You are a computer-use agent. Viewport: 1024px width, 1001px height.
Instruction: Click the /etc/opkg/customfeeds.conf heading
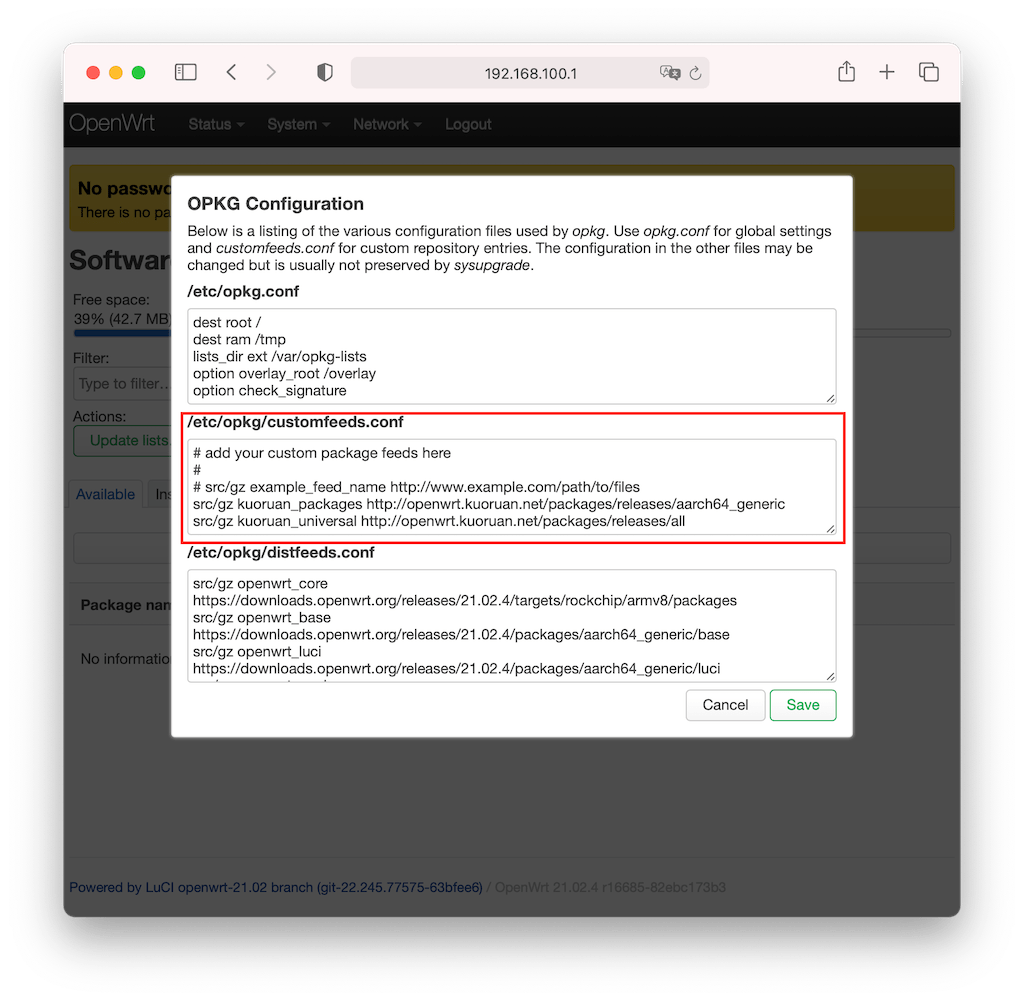click(295, 422)
